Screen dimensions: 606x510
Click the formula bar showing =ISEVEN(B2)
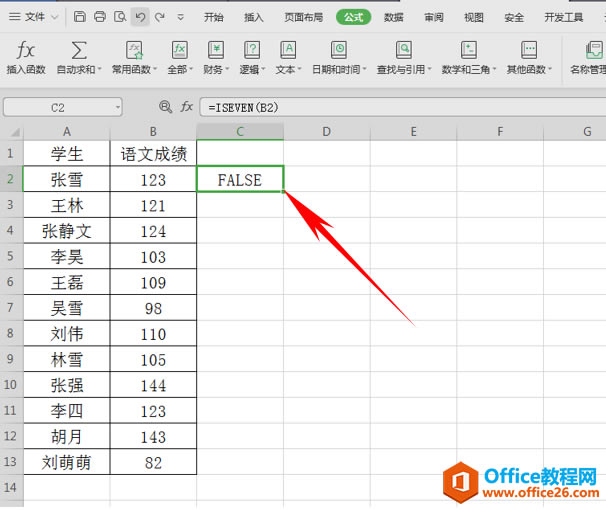[403, 107]
